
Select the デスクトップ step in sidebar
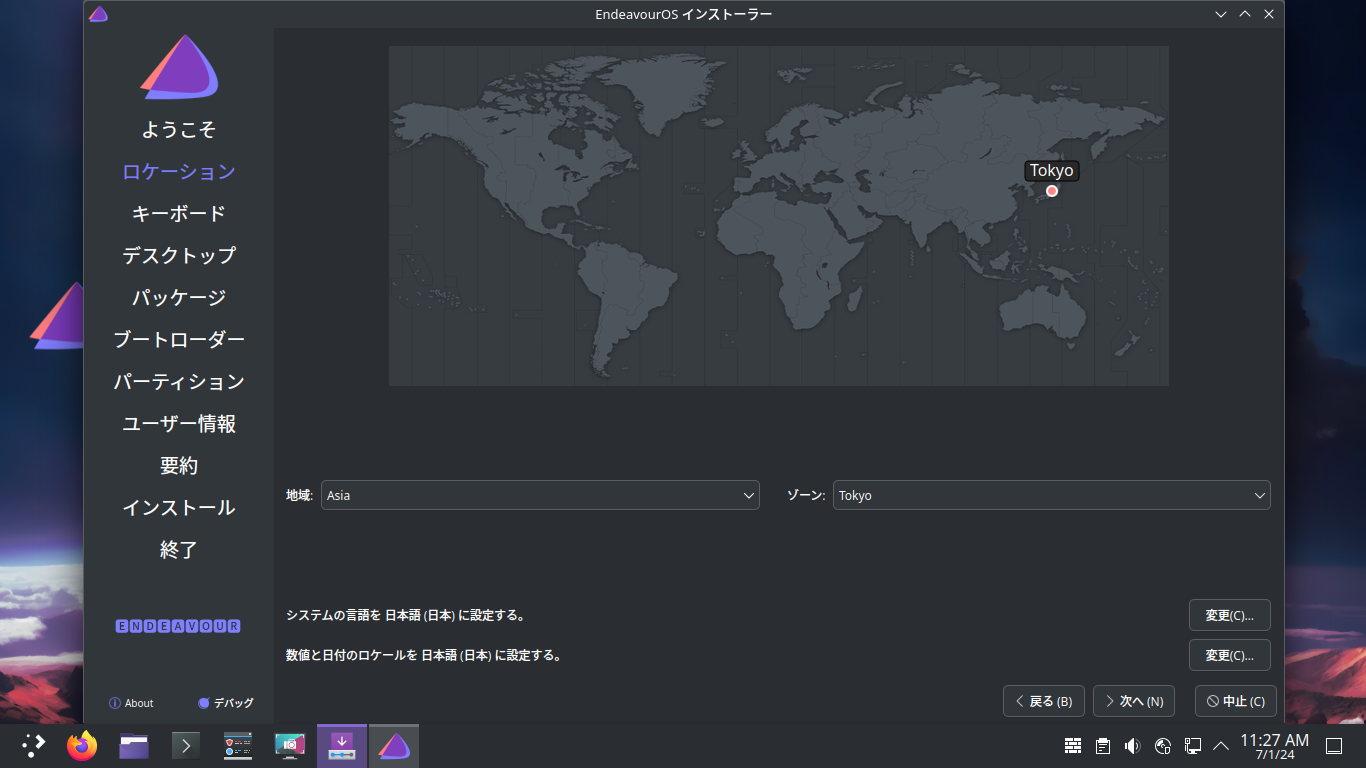pos(179,255)
